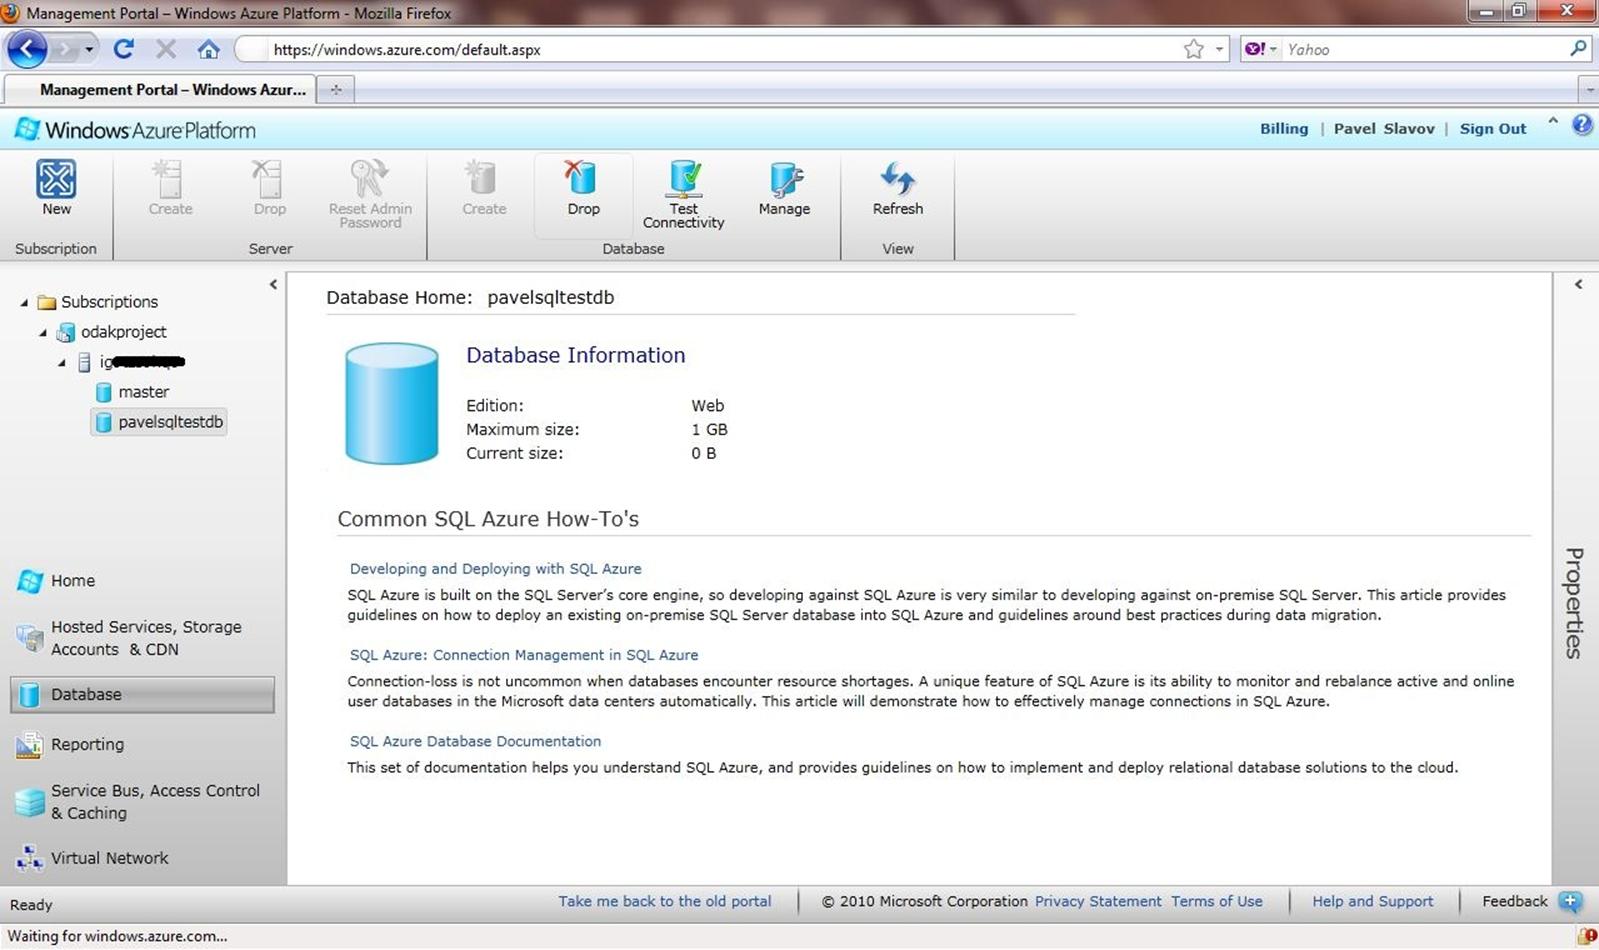Open the Billing link

(1284, 129)
